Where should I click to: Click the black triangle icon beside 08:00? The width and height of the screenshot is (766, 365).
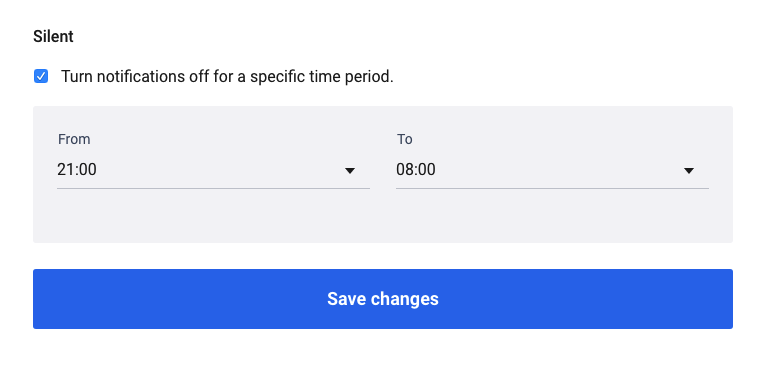[x=689, y=171]
